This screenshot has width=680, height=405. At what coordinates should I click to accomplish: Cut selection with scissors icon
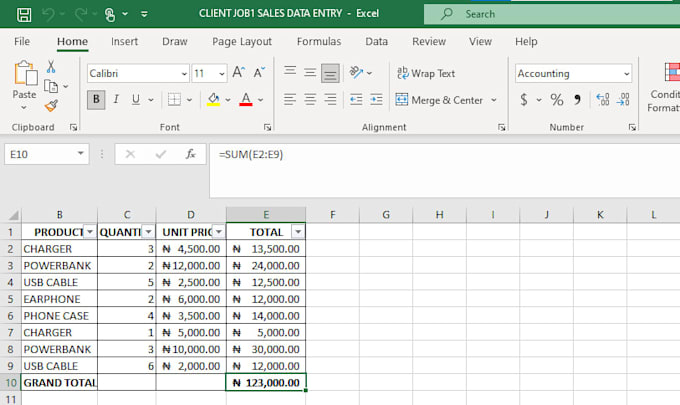(51, 66)
